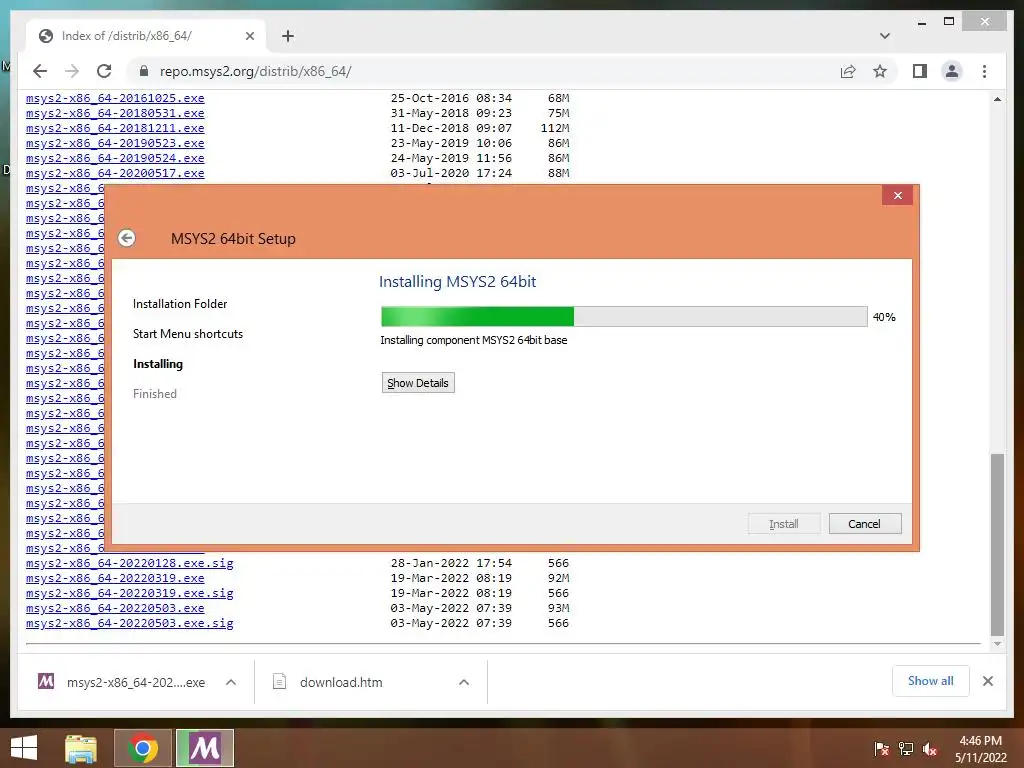This screenshot has height=768, width=1024.
Task: Go forward in Chrome browser
Action: (x=72, y=71)
